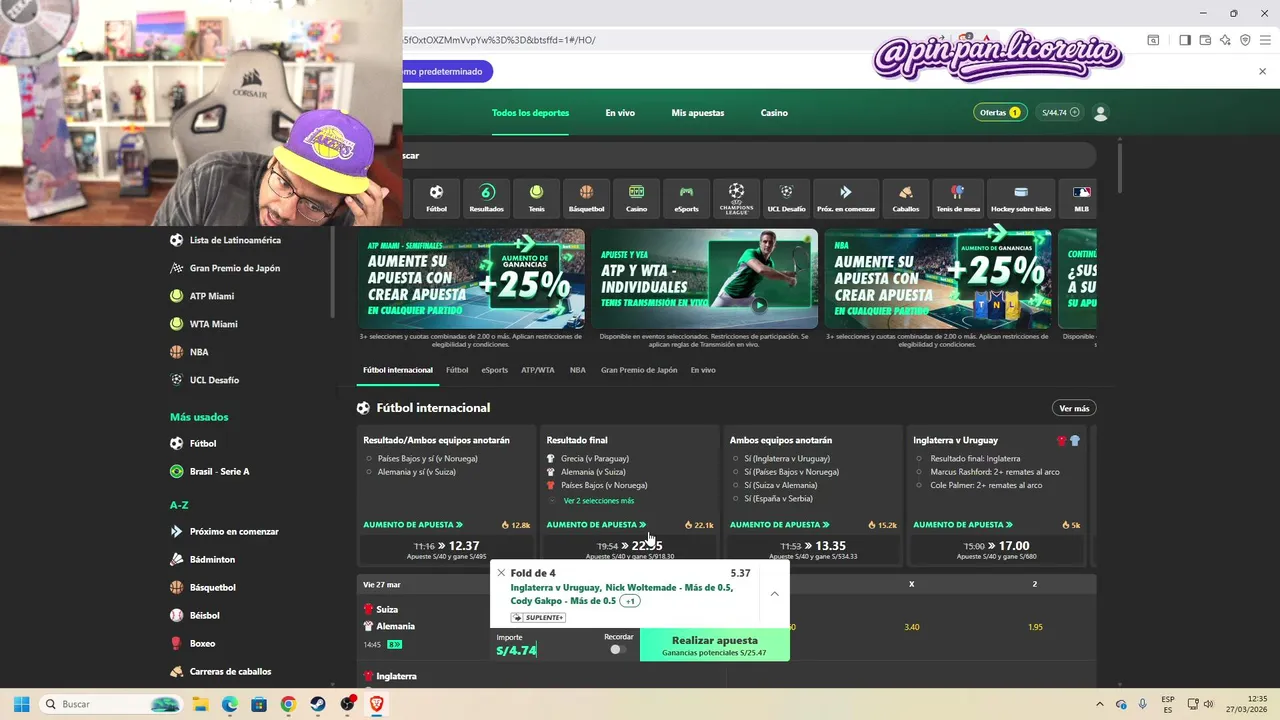
Task: Toggle the Recordar stake switch
Action: [617, 650]
